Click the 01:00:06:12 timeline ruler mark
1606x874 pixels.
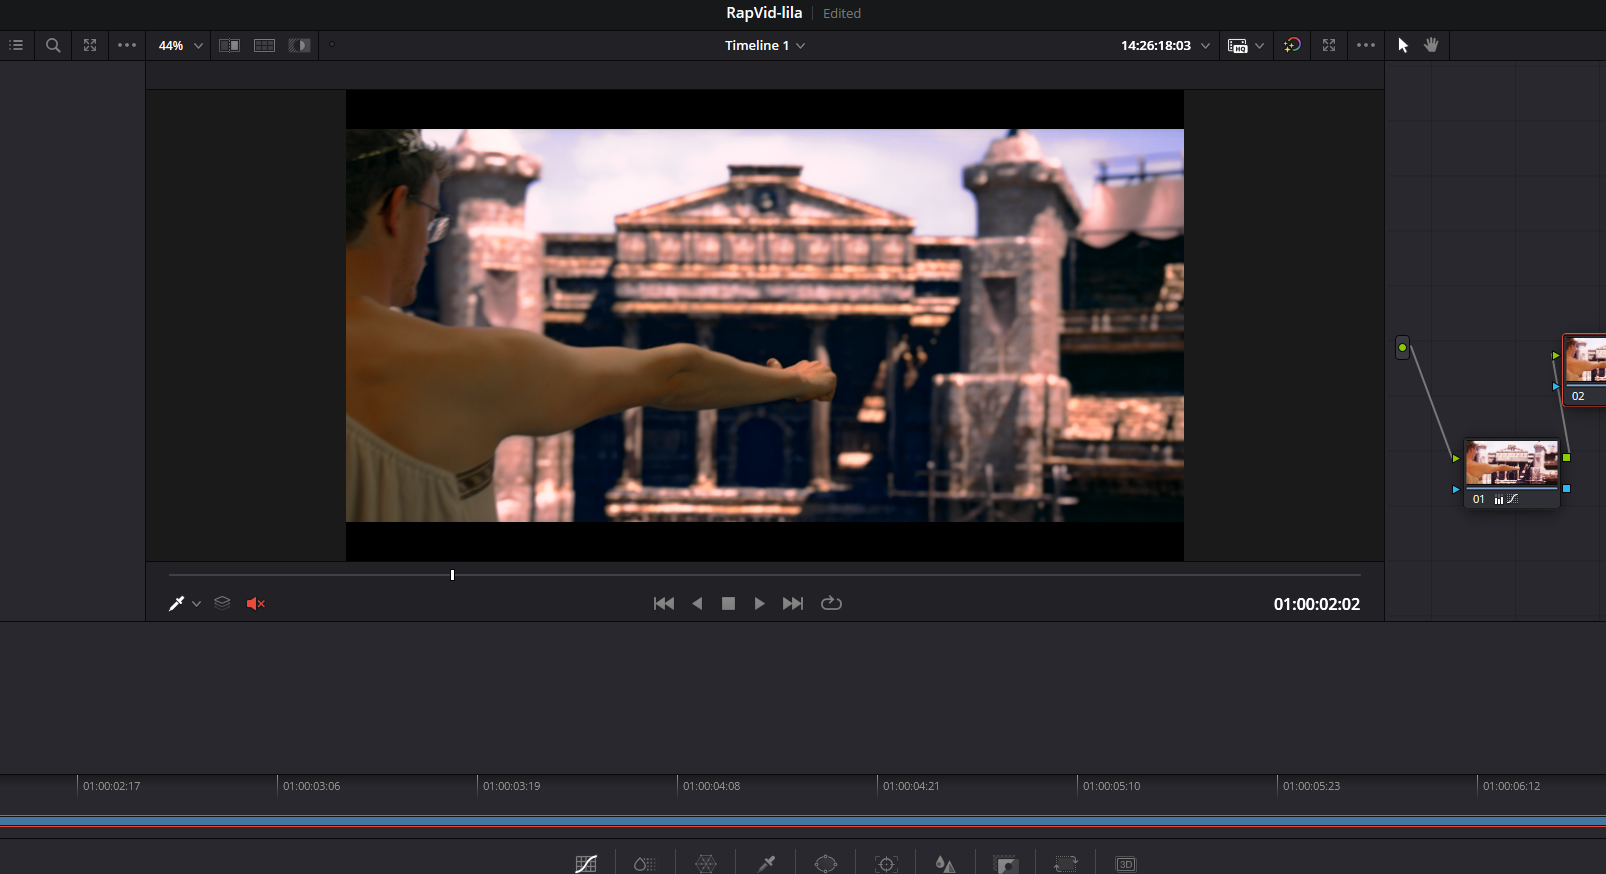[1511, 786]
